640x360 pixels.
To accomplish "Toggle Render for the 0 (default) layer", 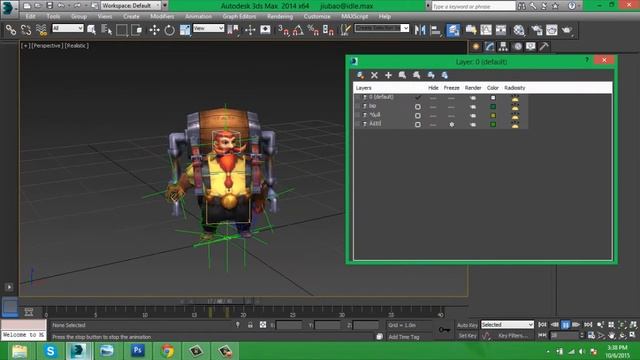I will 473,98.
